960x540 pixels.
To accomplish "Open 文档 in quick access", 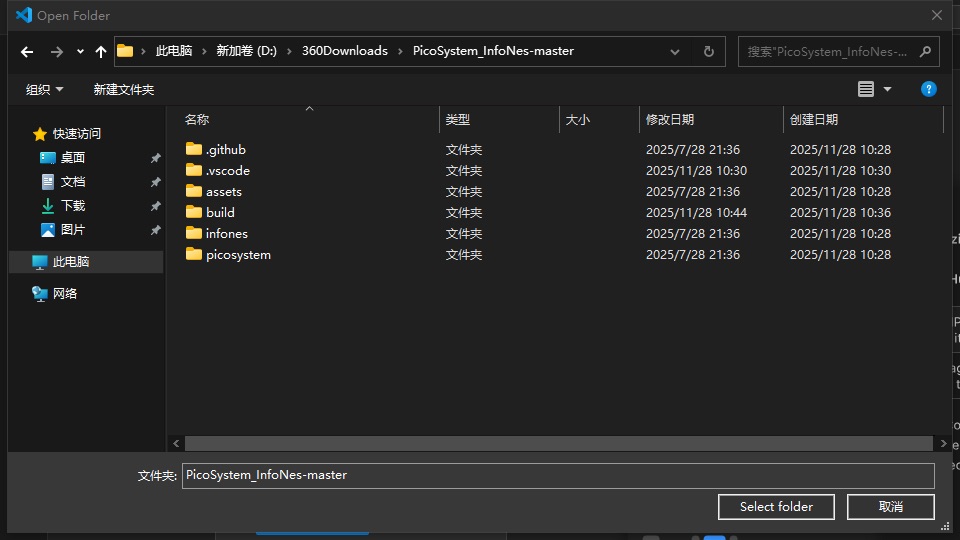I will click(x=72, y=182).
